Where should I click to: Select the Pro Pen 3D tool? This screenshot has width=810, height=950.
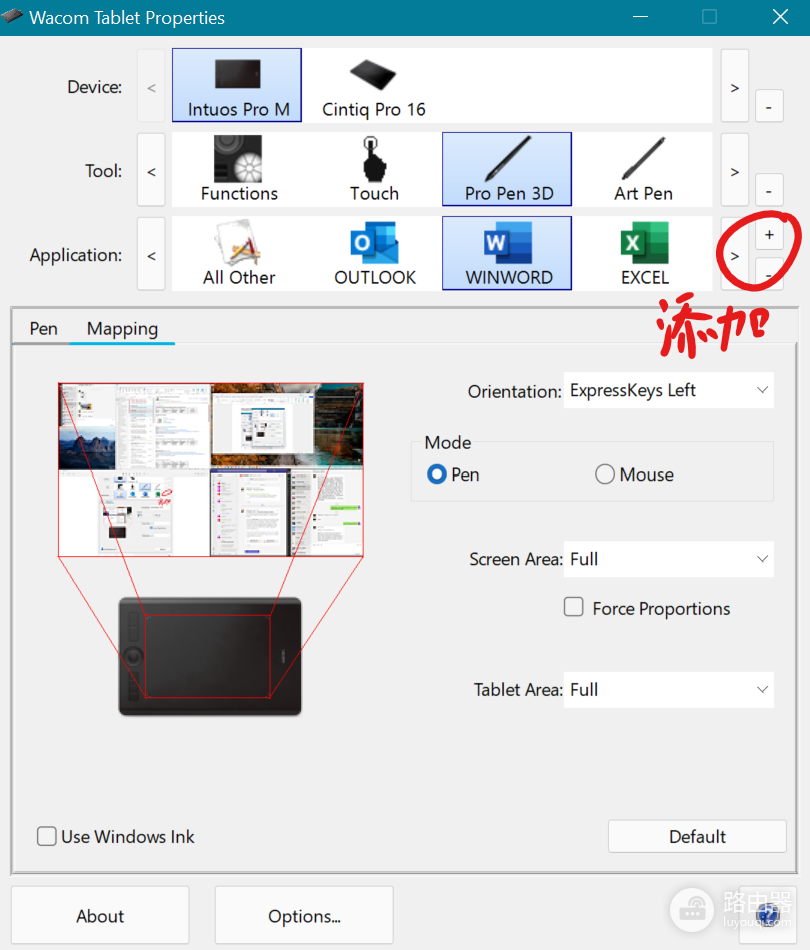click(507, 170)
